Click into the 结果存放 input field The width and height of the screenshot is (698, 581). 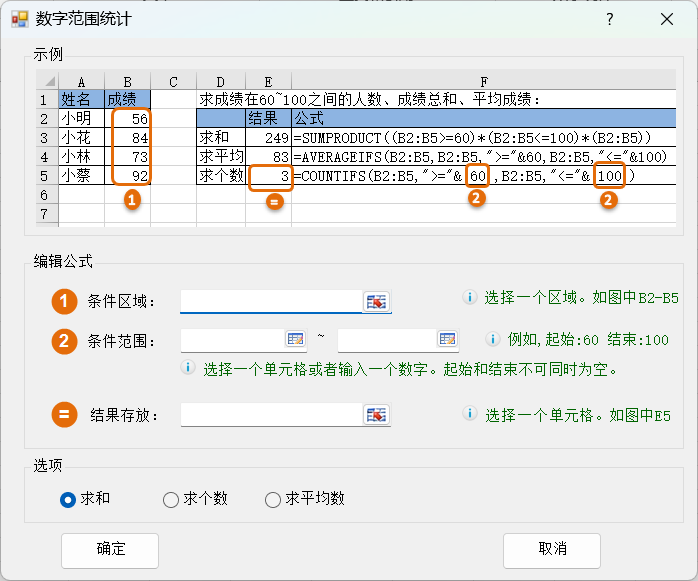(270, 415)
